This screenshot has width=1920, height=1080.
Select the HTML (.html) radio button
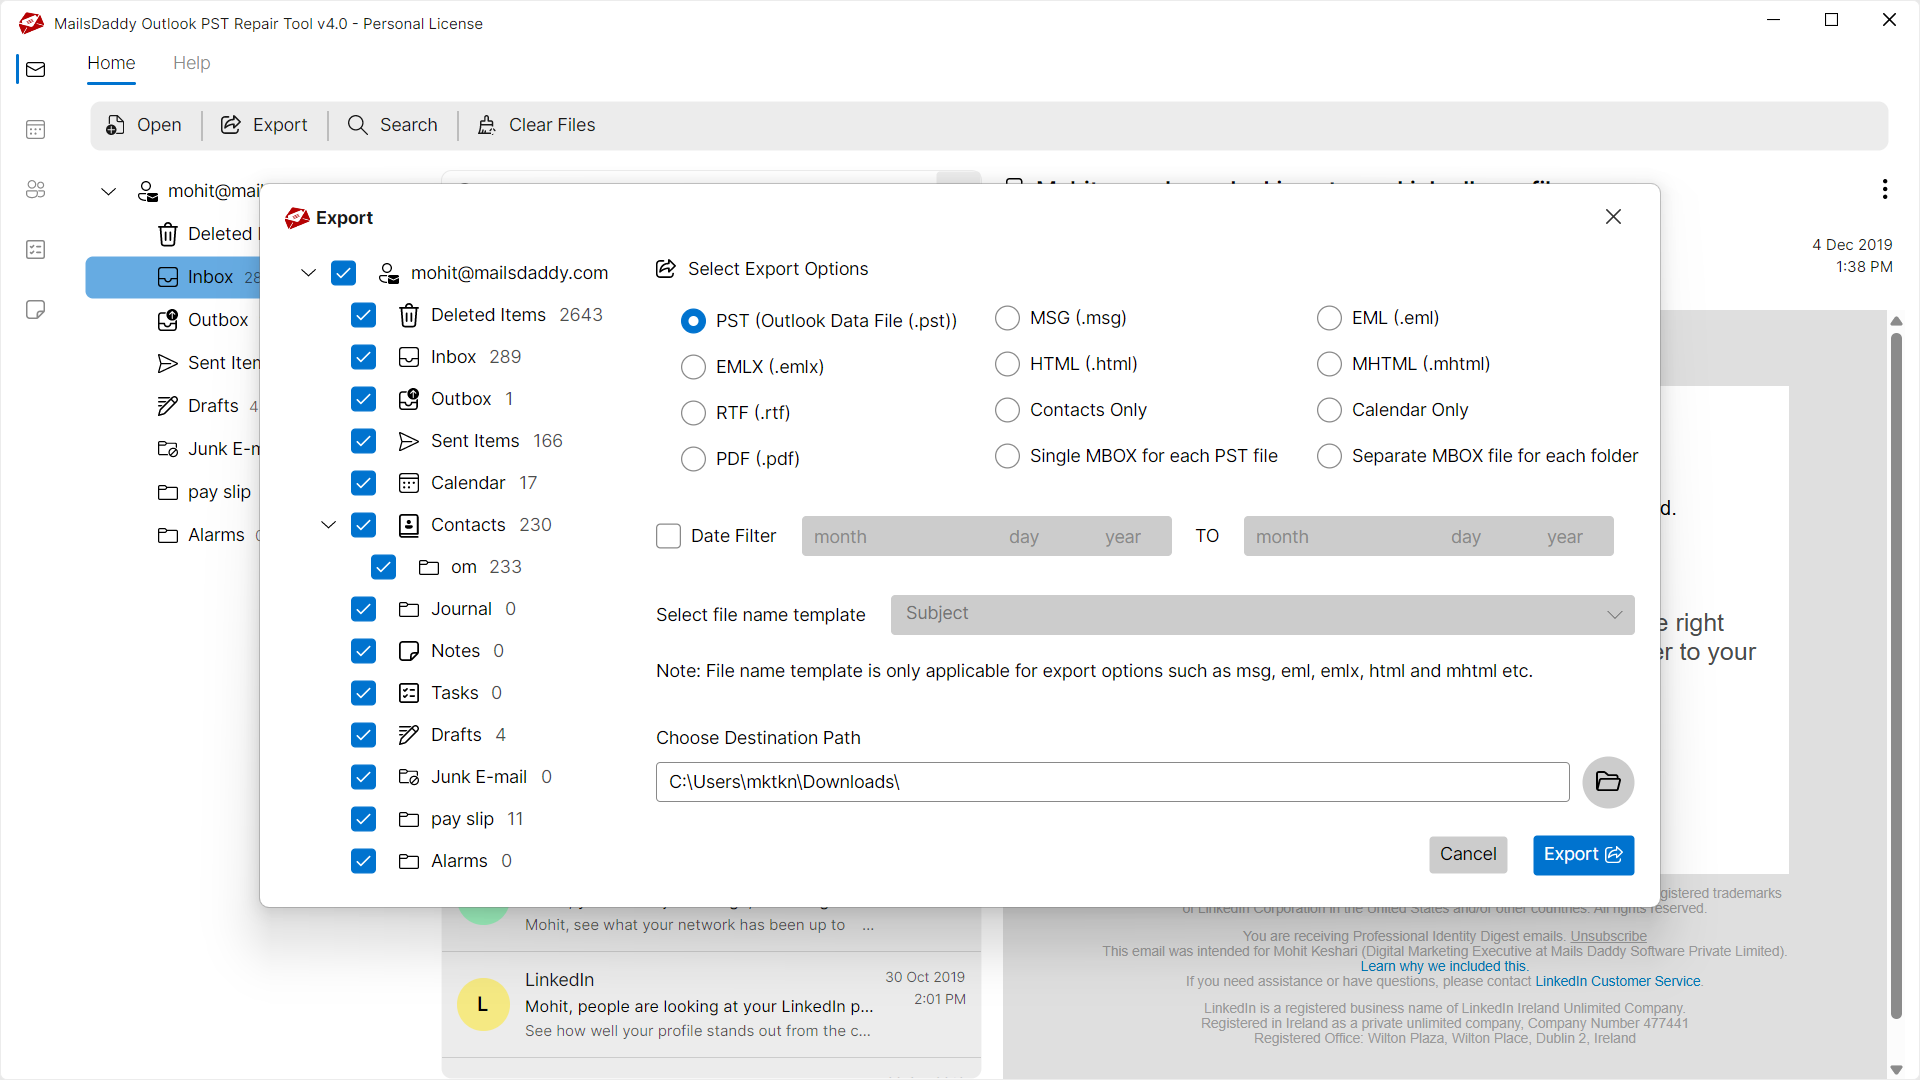pyautogui.click(x=1007, y=364)
